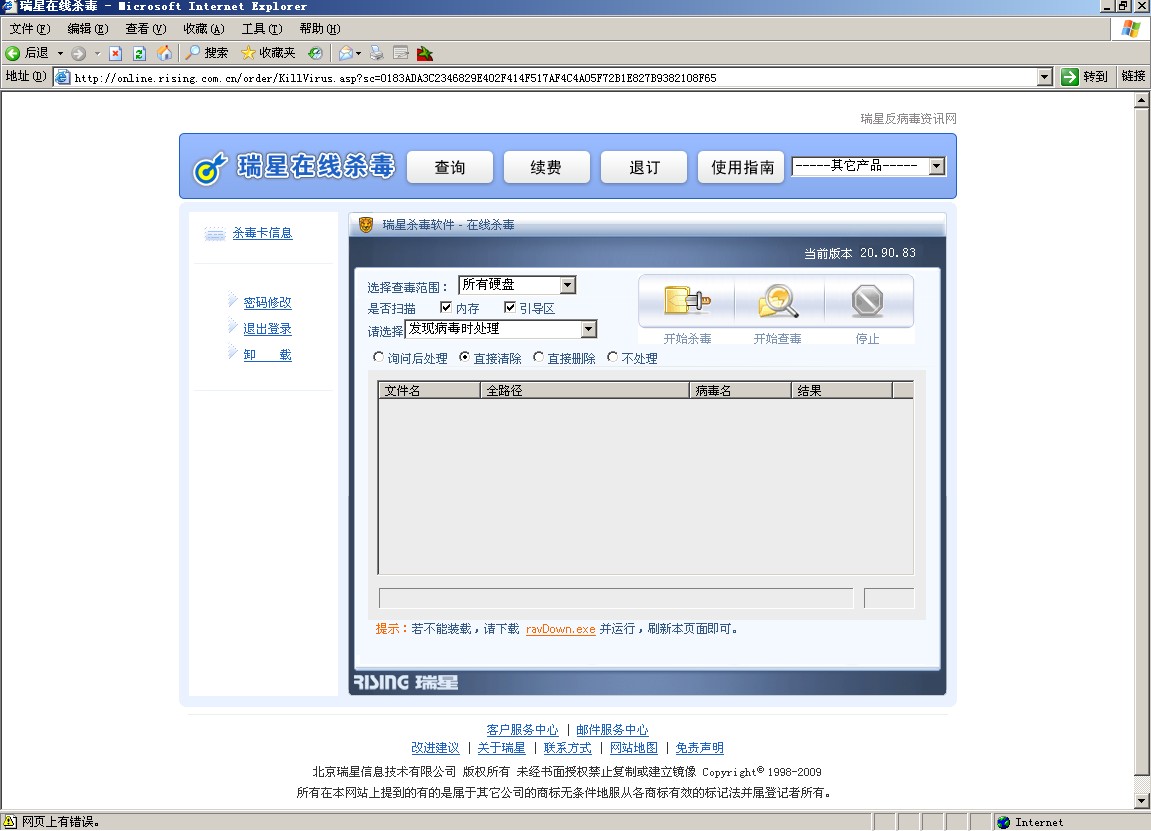Image resolution: width=1151 pixels, height=831 pixels.
Task: Open the 帮助 (Help) menu
Action: [319, 29]
